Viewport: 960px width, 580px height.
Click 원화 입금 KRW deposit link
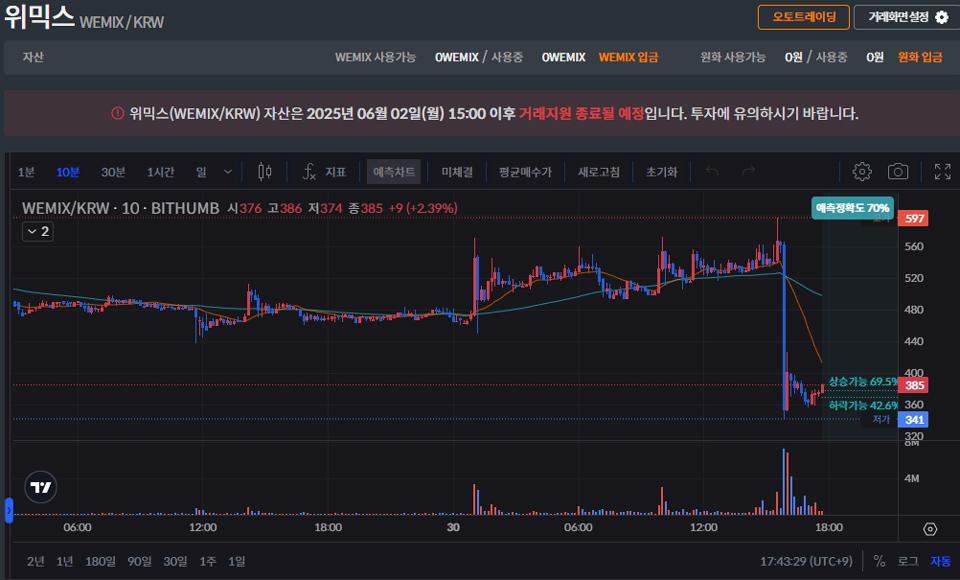click(x=920, y=57)
